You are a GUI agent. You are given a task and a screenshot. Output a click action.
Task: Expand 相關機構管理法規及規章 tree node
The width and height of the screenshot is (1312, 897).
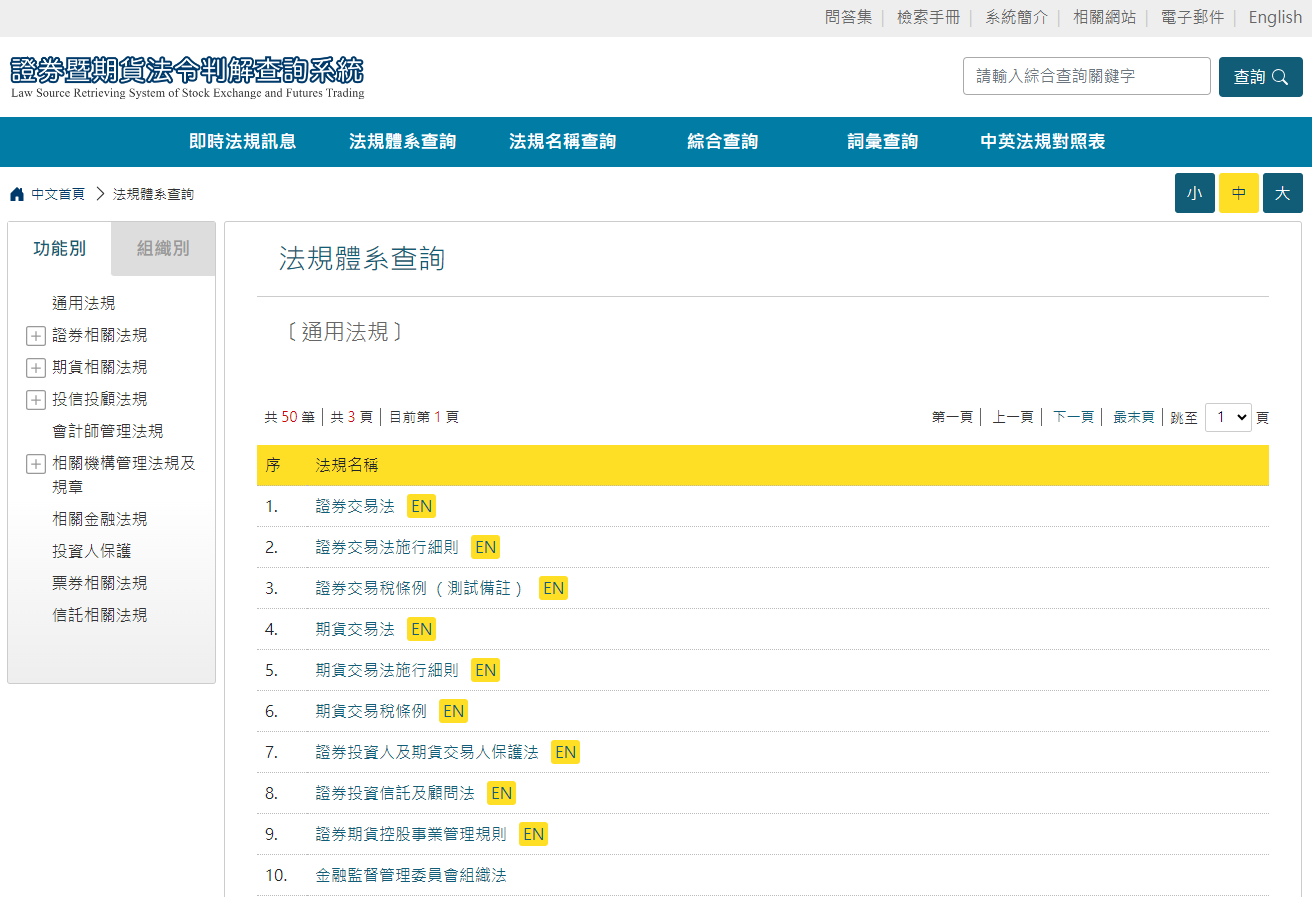[x=36, y=464]
